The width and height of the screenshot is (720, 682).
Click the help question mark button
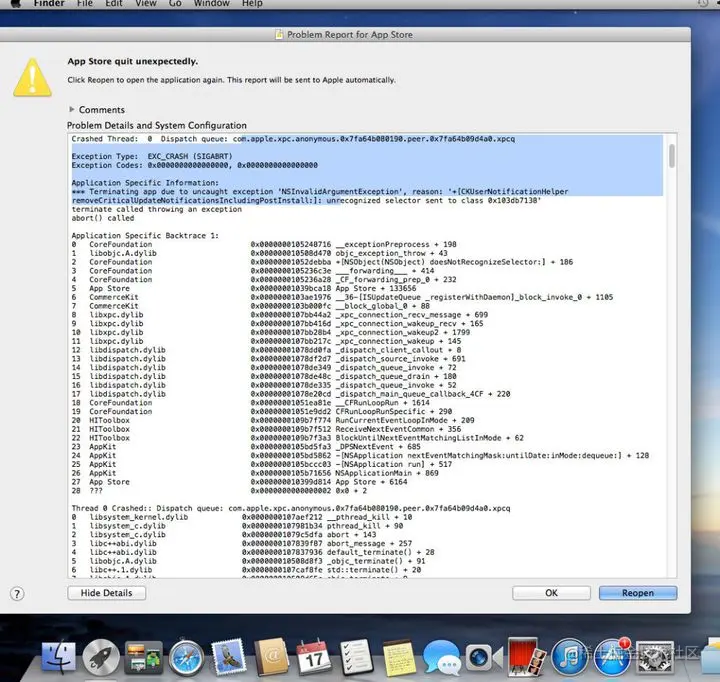[x=17, y=594]
